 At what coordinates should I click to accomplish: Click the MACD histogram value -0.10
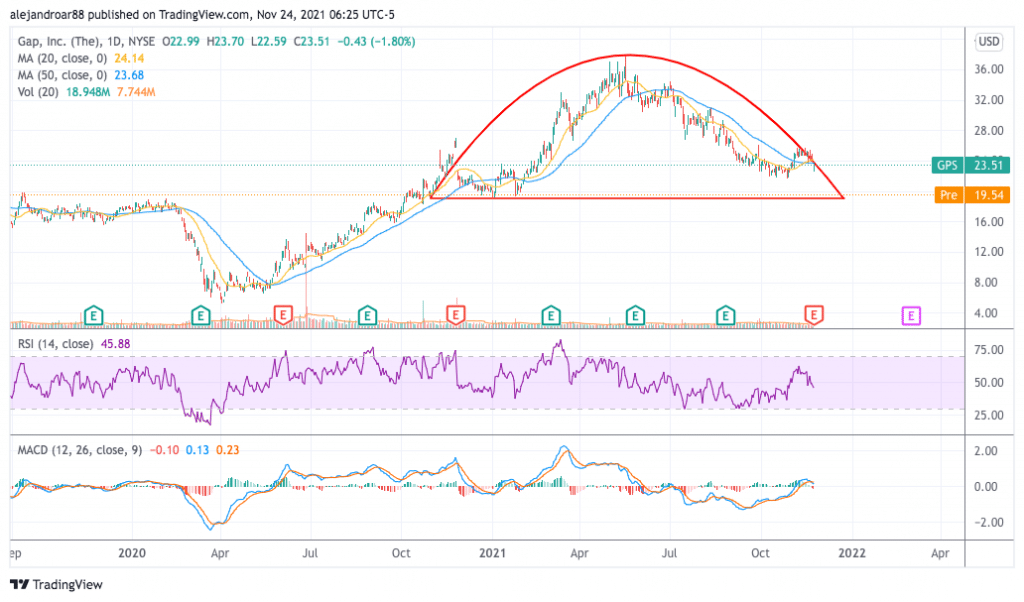tap(164, 450)
